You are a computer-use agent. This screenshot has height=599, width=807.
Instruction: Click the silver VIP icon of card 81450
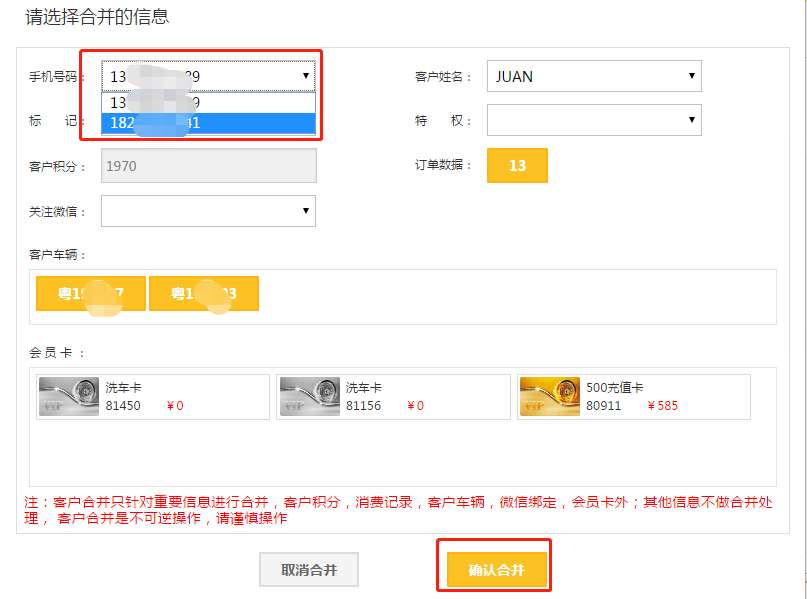point(69,396)
